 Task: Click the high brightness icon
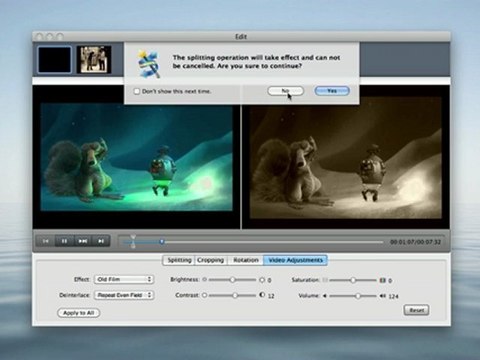click(x=262, y=280)
